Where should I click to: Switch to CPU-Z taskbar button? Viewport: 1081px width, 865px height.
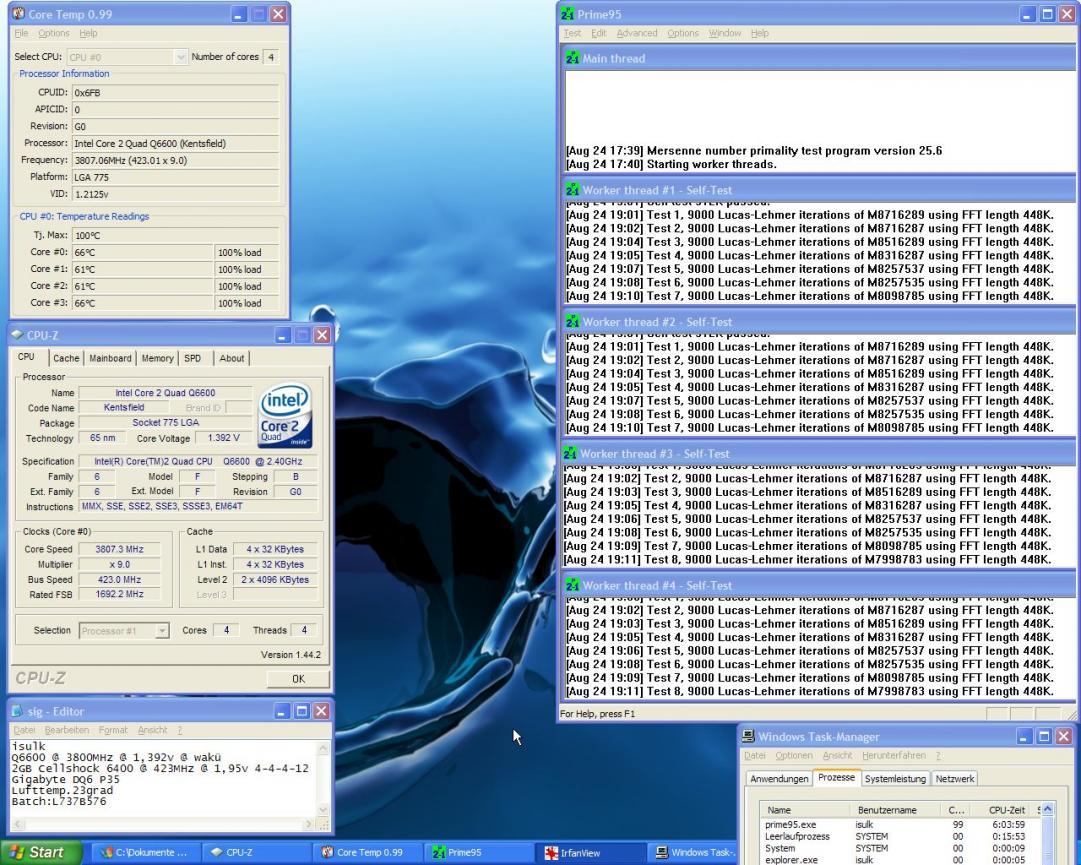pos(256,853)
